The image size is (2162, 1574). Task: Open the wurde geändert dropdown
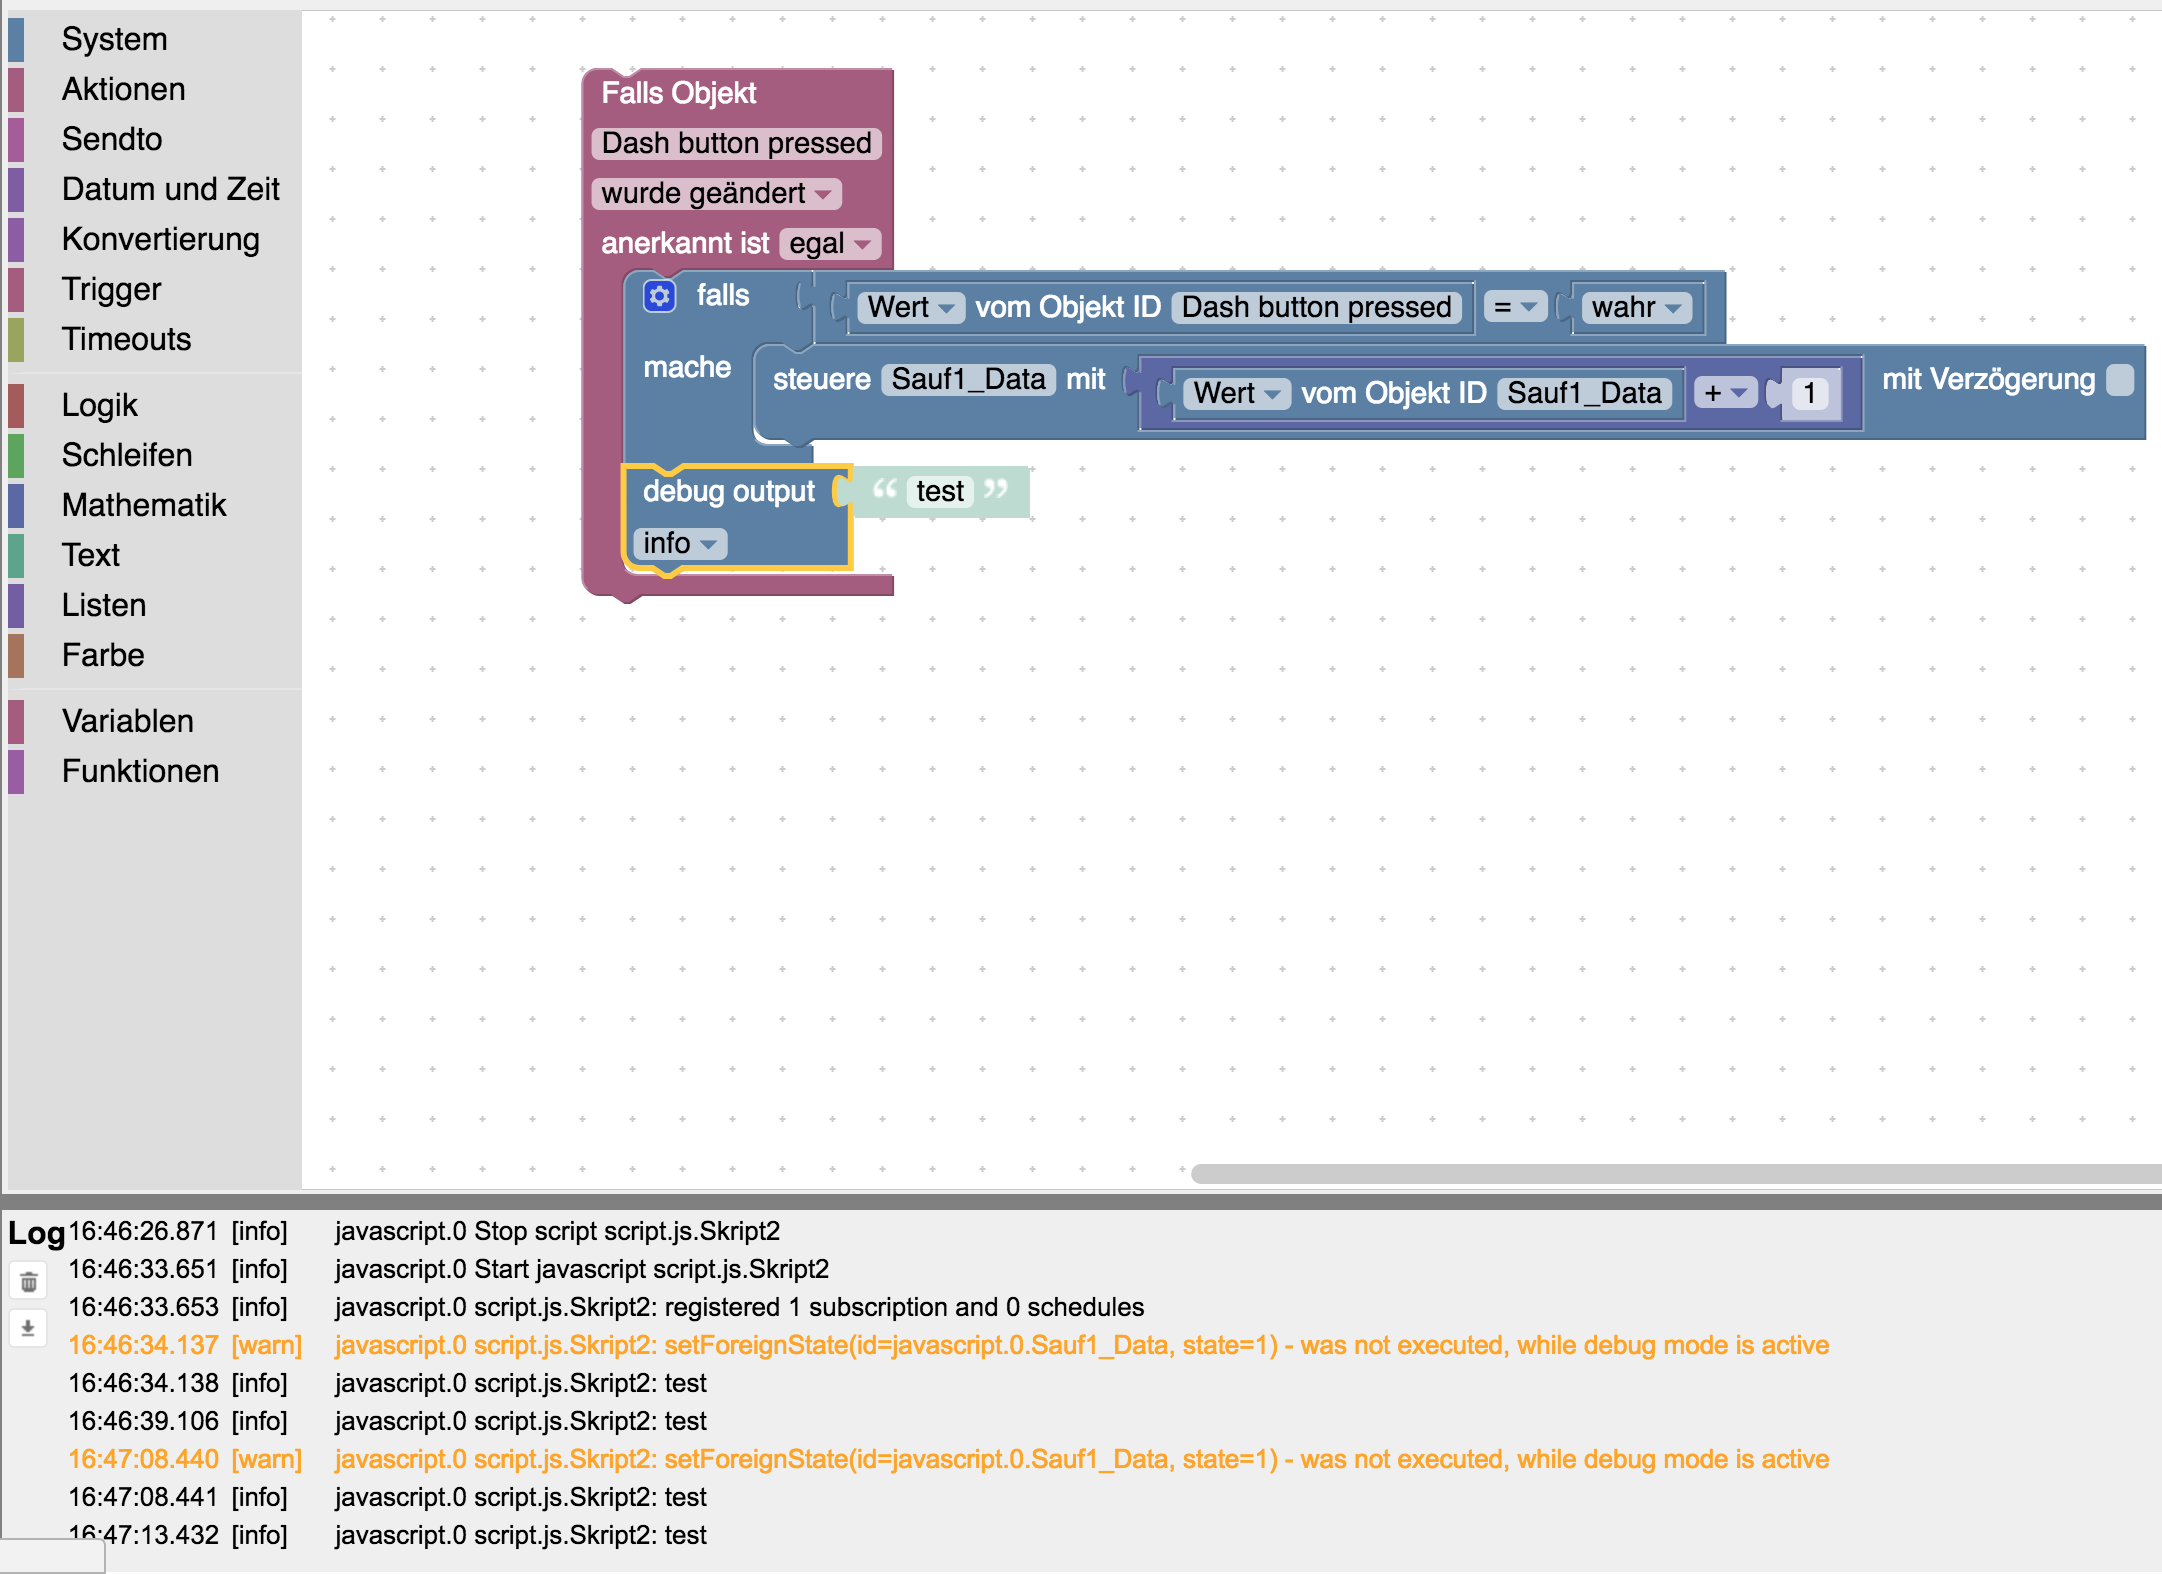(716, 193)
